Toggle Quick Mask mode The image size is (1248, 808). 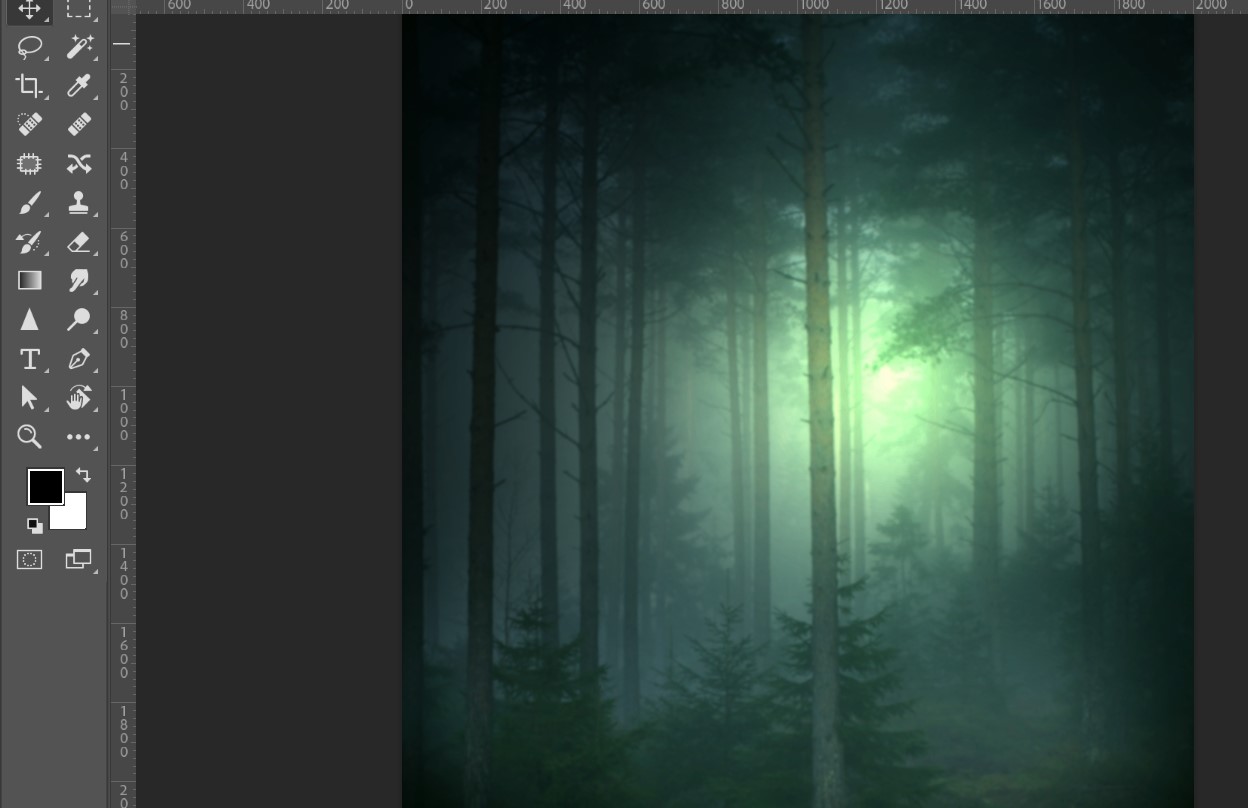click(x=30, y=560)
